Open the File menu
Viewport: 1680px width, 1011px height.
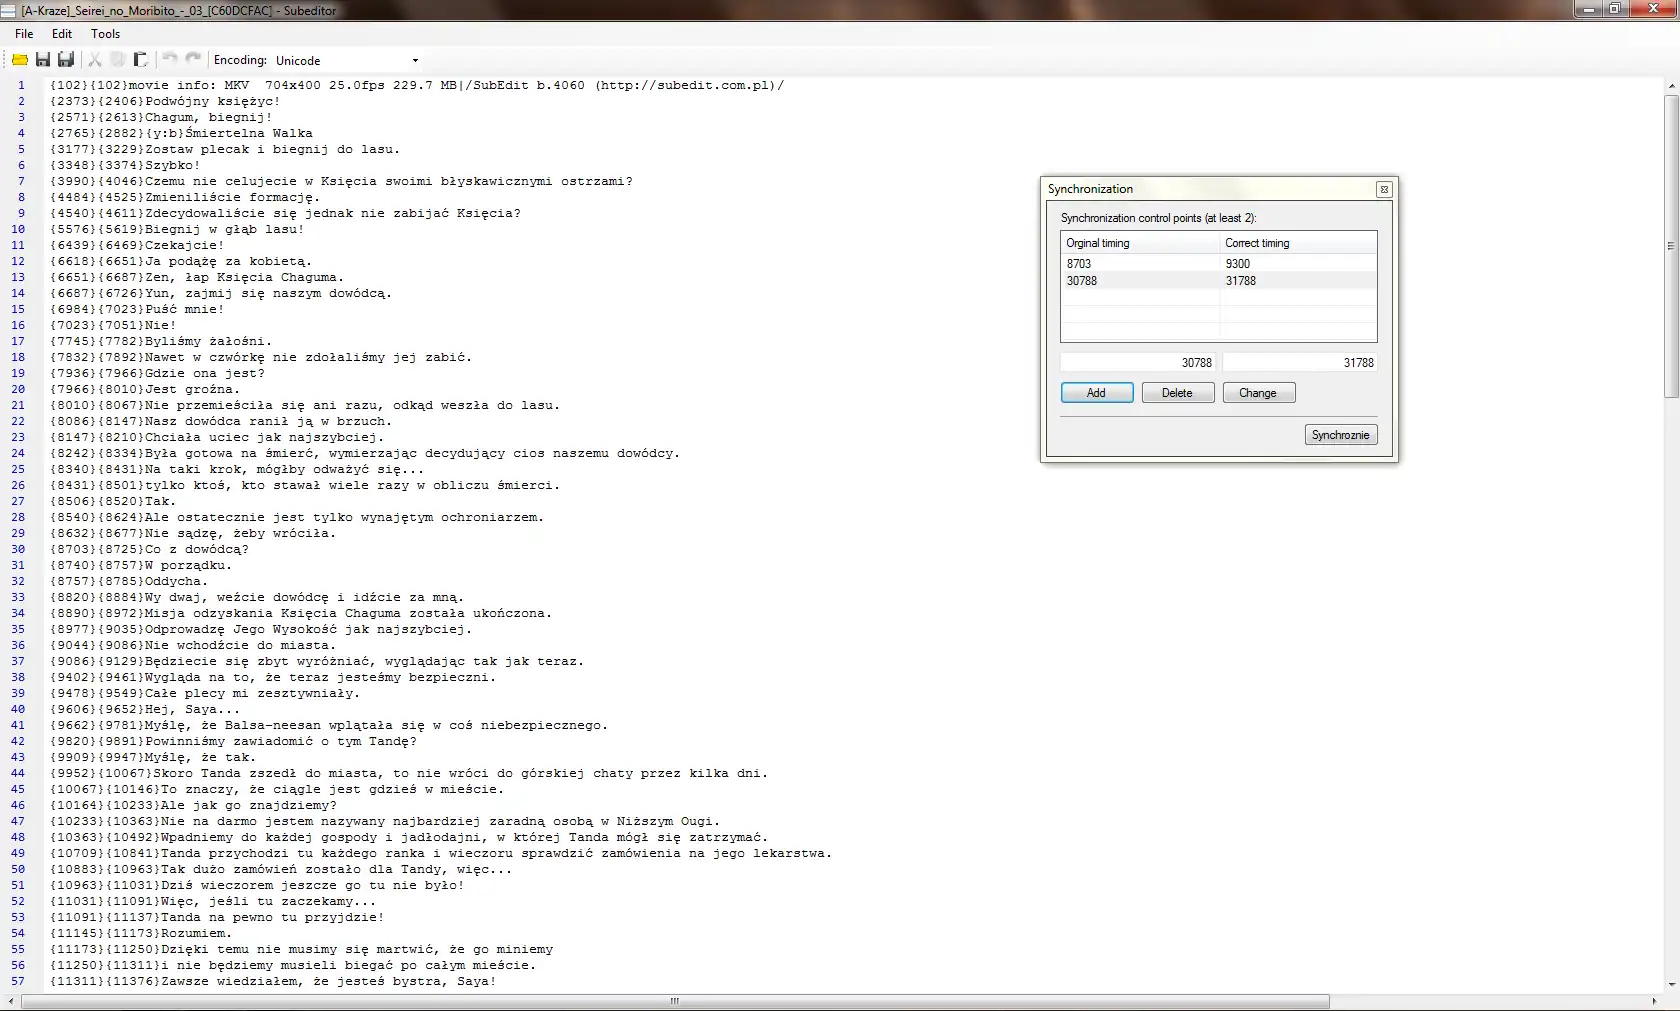point(24,34)
